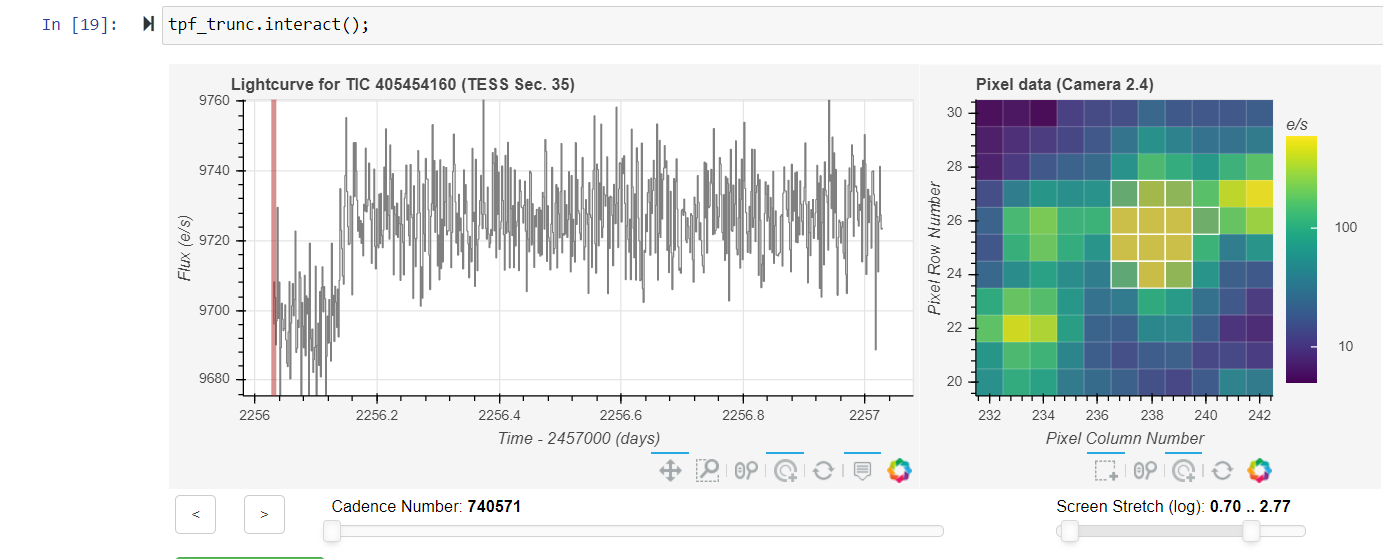Click the 'Pixel Row Number' y-axis label
Image resolution: width=1383 pixels, height=559 pixels.
(934, 248)
